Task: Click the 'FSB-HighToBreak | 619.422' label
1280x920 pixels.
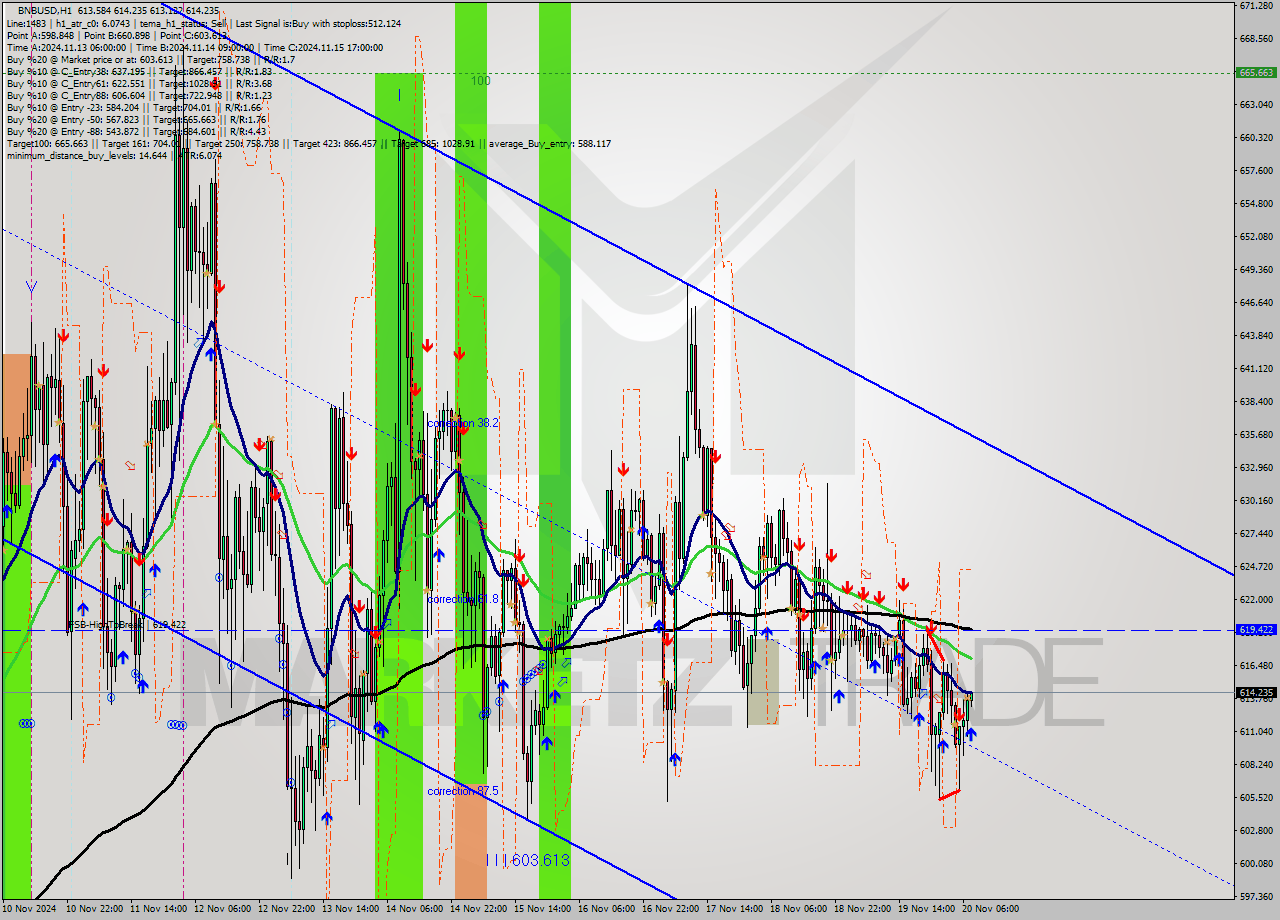Action: pyautogui.click(x=127, y=624)
